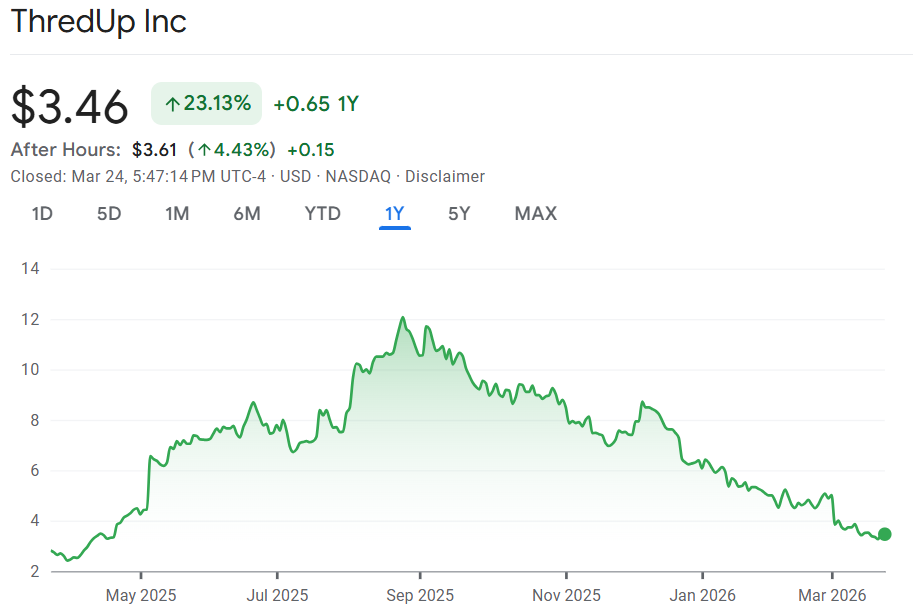The width and height of the screenshot is (913, 616).
Task: Click the green up arrow in the 23.13% badge
Action: 172,103
